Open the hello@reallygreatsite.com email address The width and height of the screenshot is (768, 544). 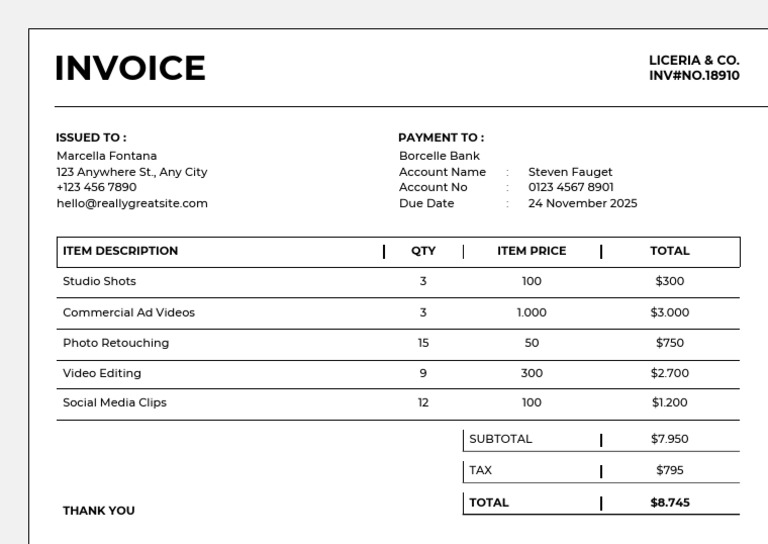[x=132, y=203]
